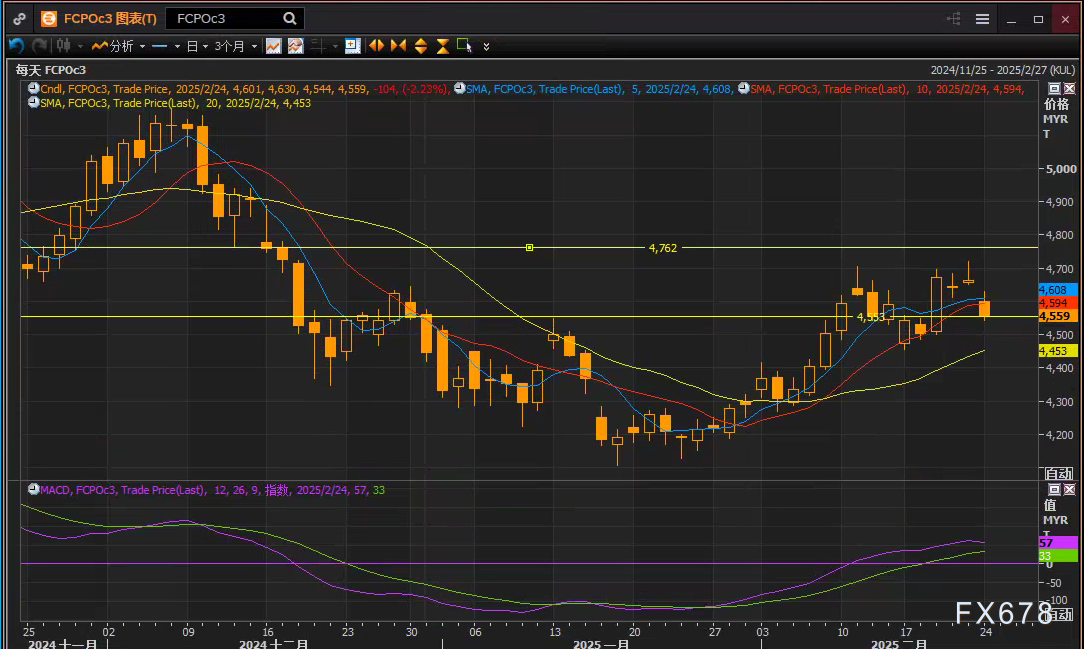The width and height of the screenshot is (1084, 649).
Task: Click the hourglass session time icon
Action: point(440,45)
